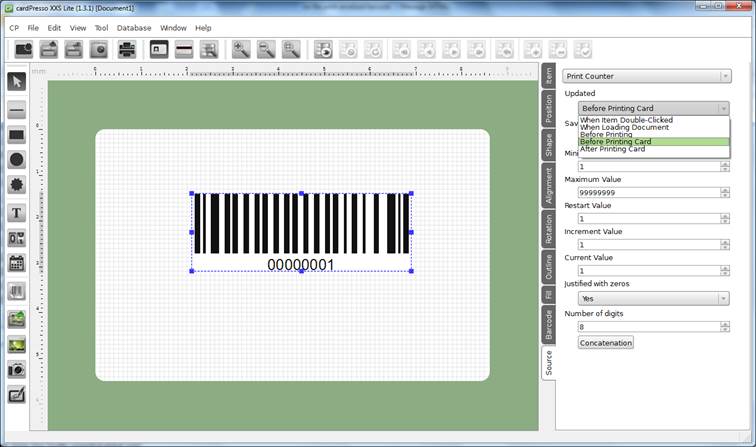Select the arrow pointer tool

click(x=16, y=81)
